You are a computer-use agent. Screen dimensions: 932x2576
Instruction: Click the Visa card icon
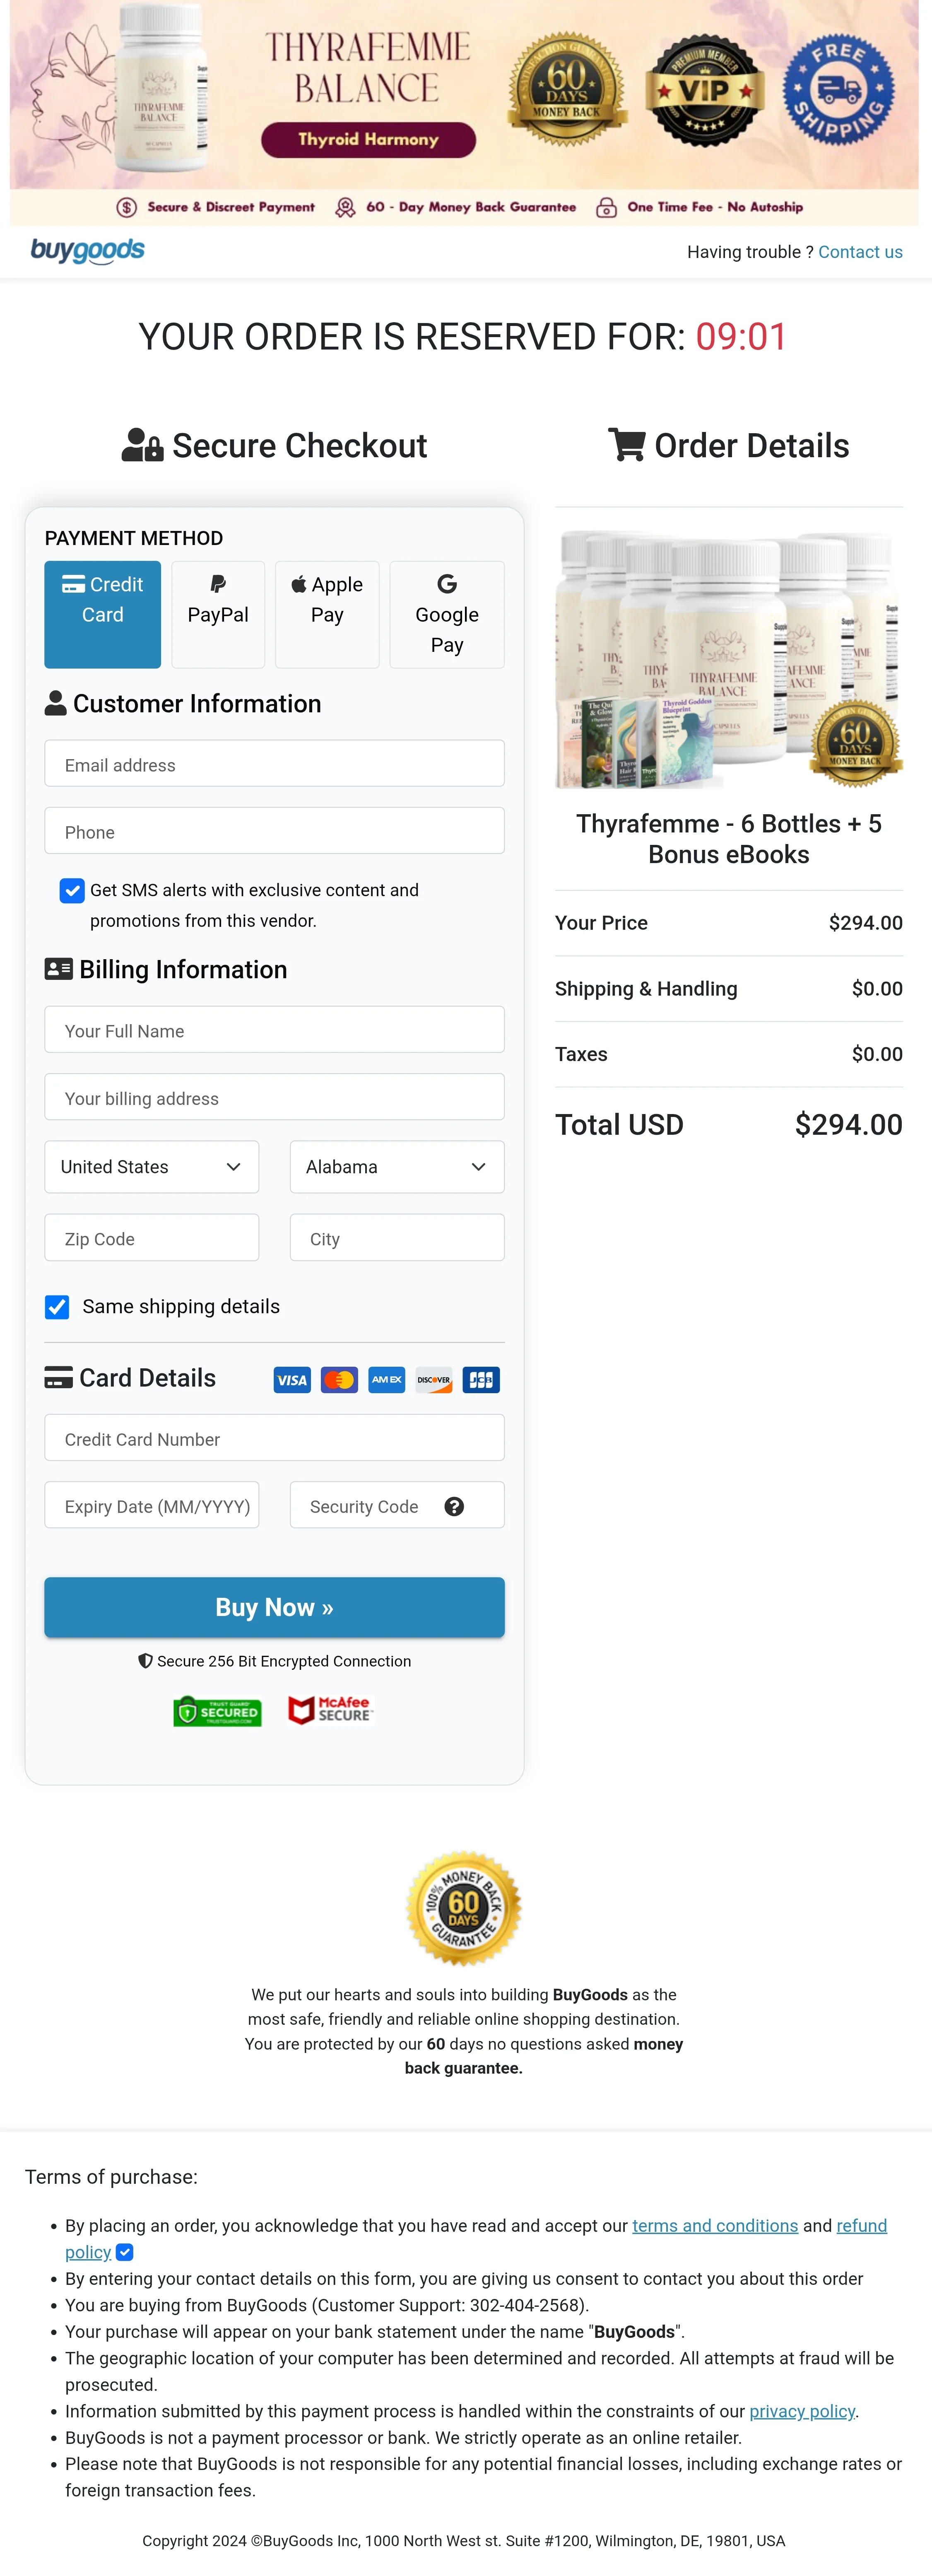[x=292, y=1380]
